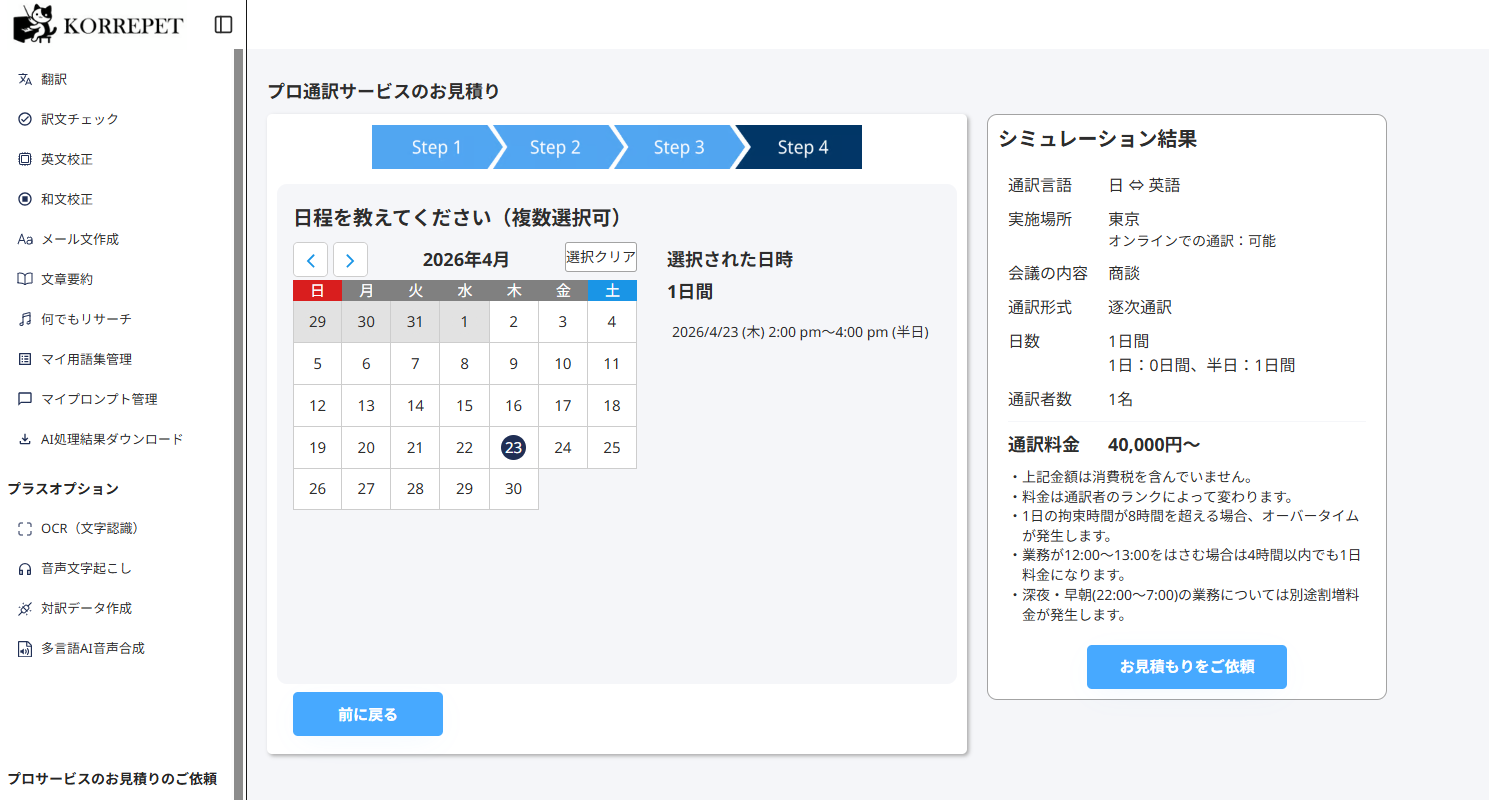Select April 2 on the calendar

click(514, 322)
